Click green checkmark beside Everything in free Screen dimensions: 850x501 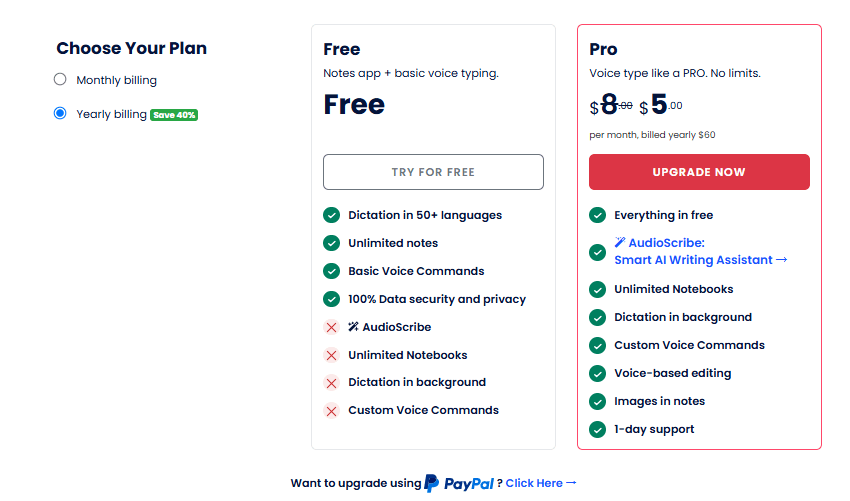click(x=597, y=215)
